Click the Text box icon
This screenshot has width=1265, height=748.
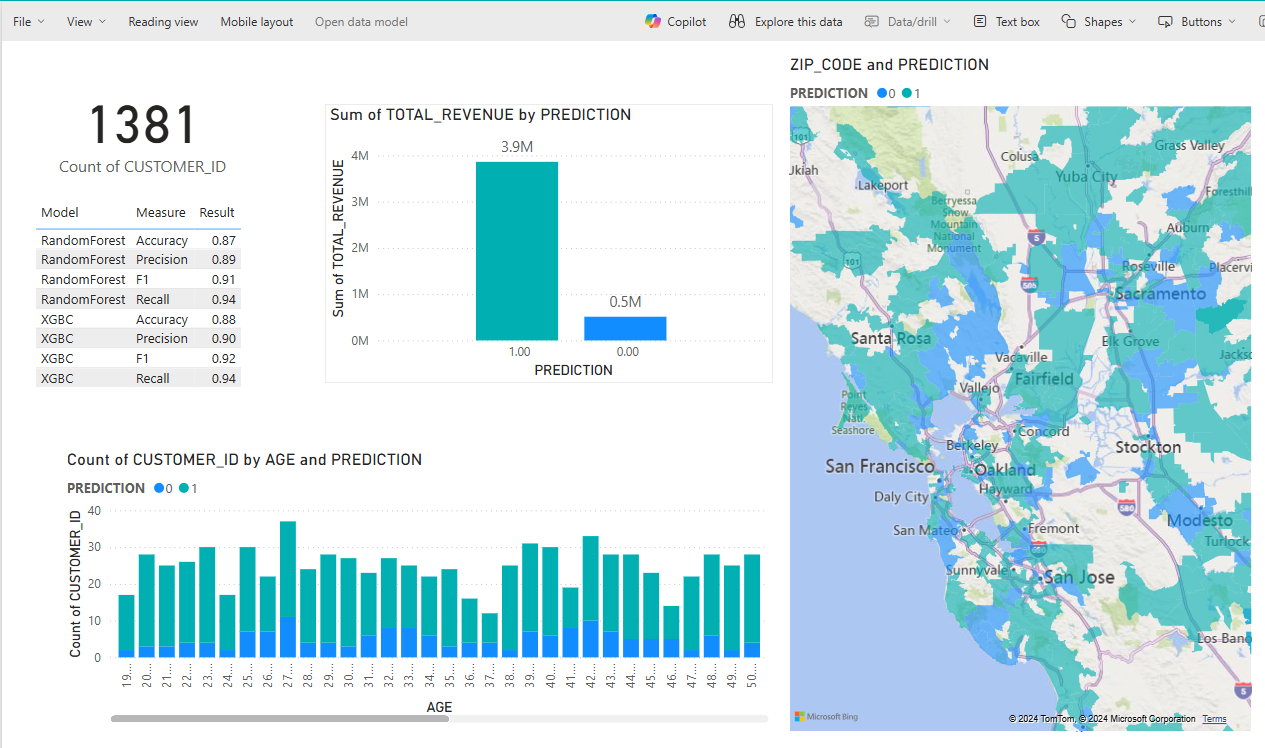pos(980,21)
